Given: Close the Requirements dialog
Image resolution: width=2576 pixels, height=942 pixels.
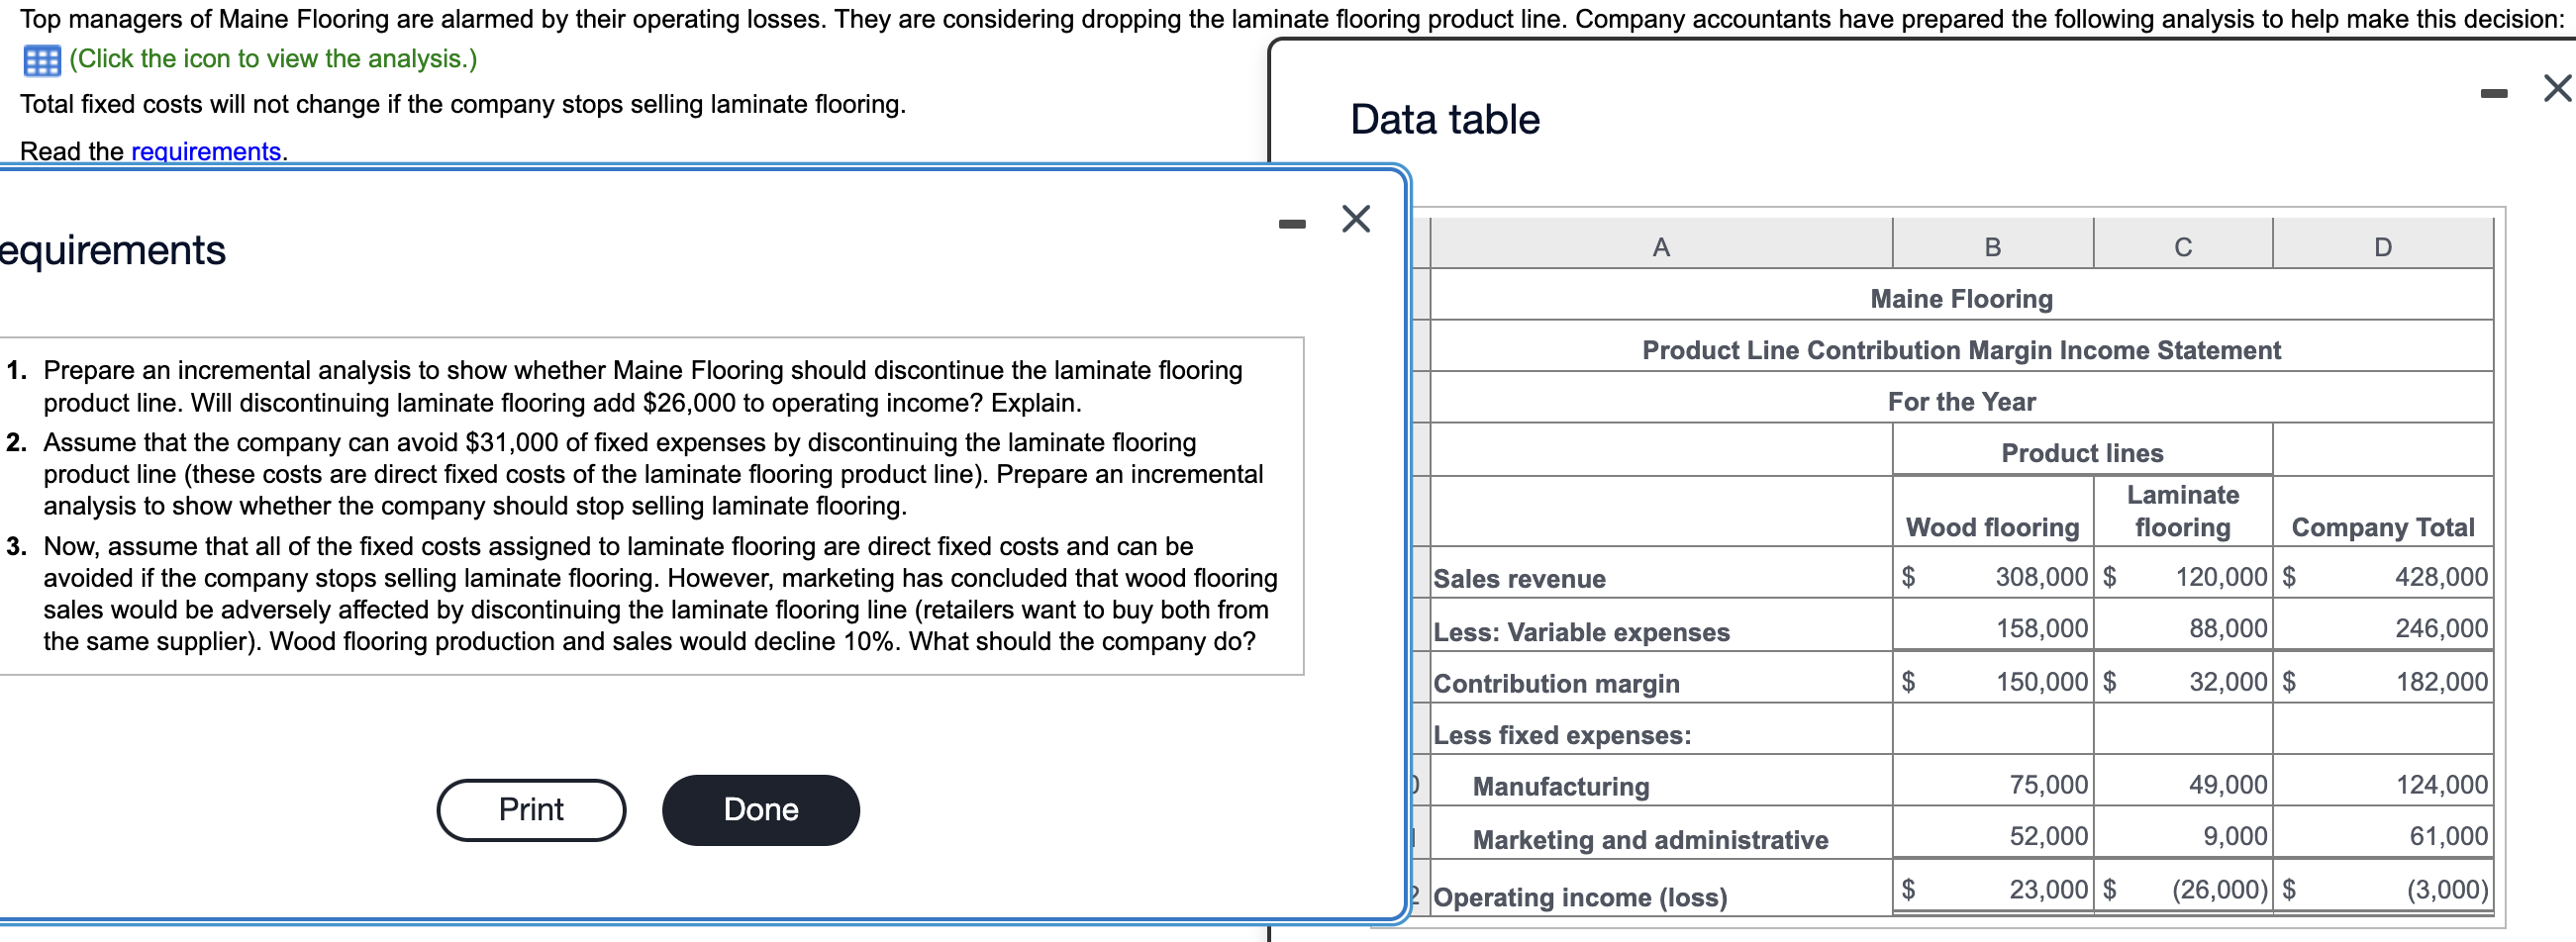Looking at the screenshot, I should [x=1355, y=218].
